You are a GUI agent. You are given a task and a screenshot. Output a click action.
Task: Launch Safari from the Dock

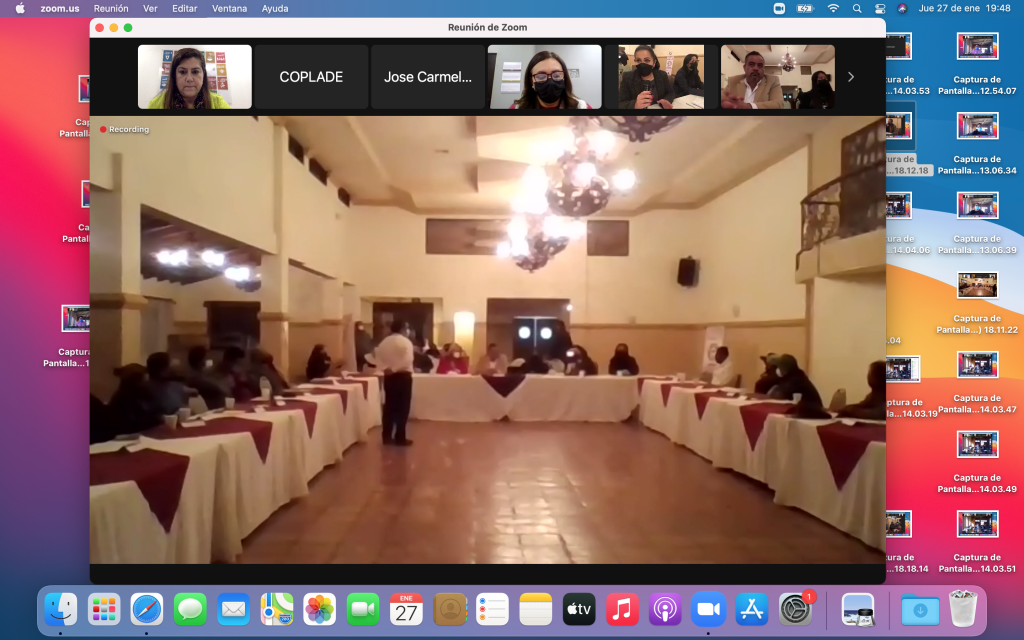147,610
